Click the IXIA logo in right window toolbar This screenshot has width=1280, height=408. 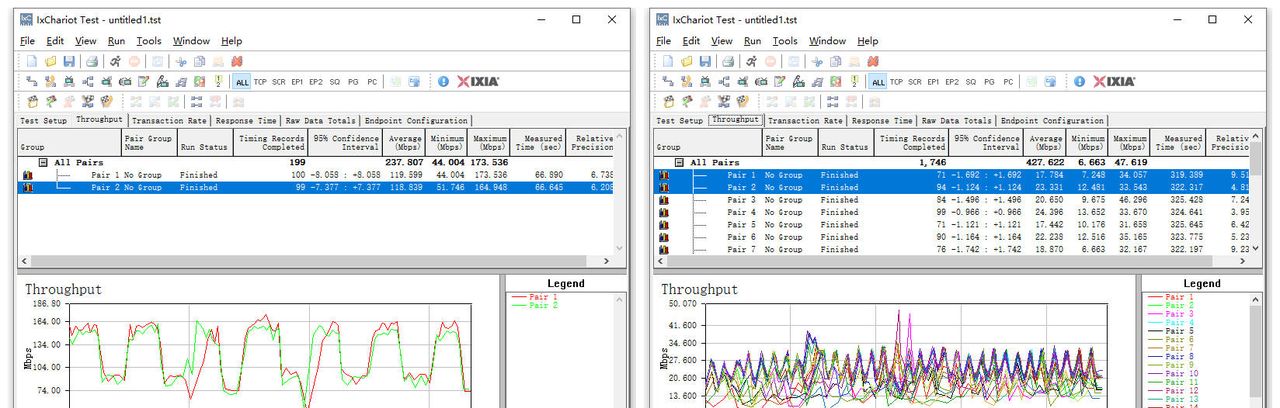[1114, 82]
